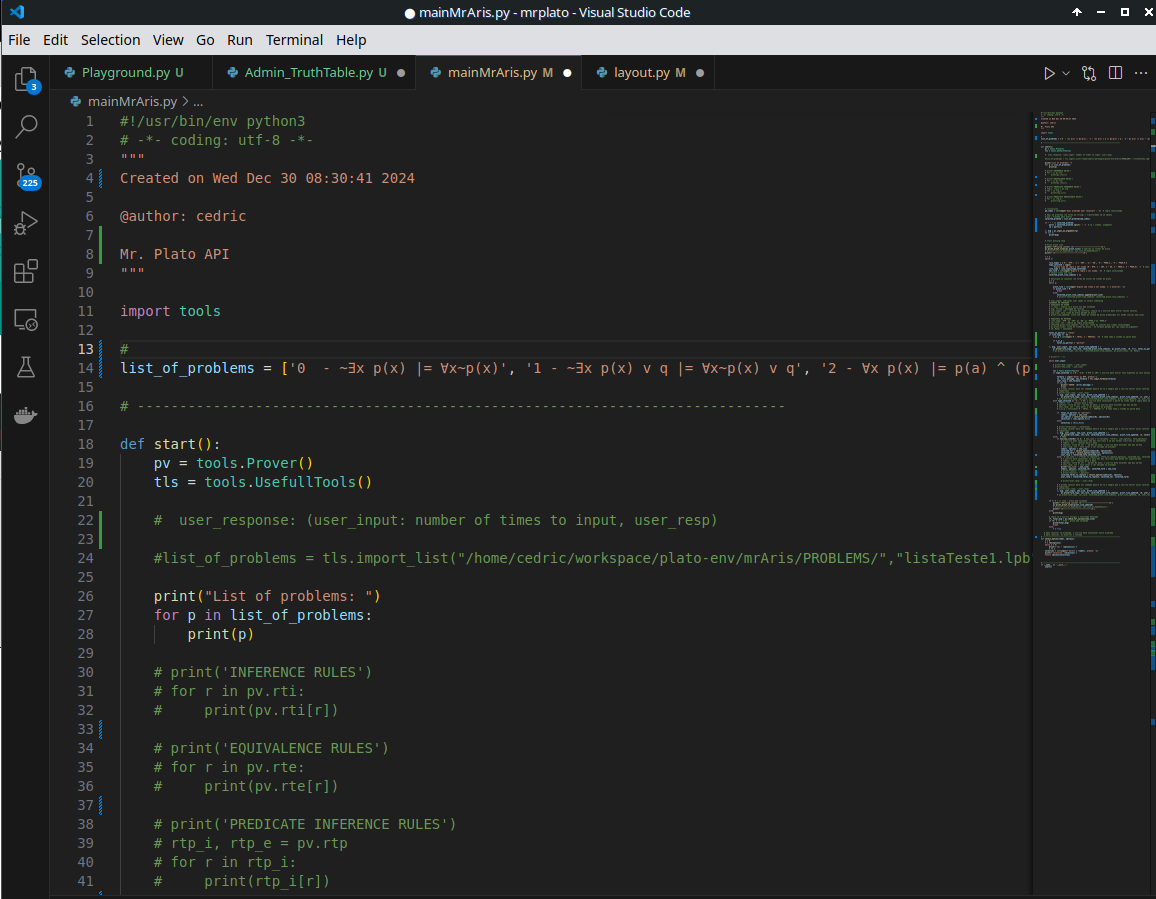Click 'pv = tools.Prover()' line

tap(234, 463)
